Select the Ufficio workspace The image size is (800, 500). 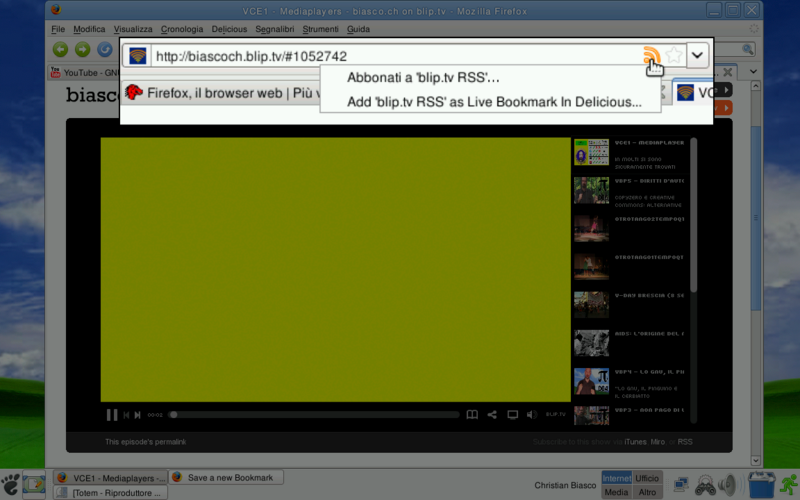647,478
